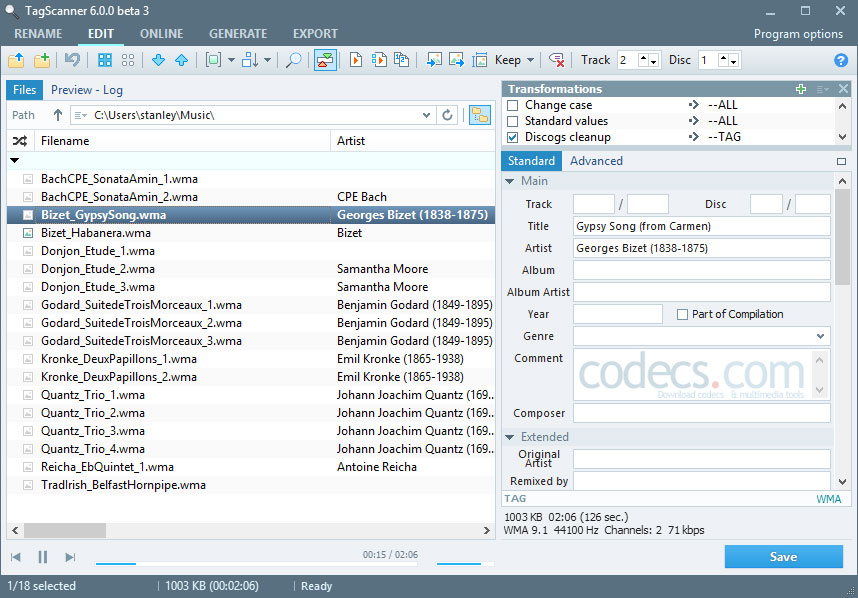
Task: Close the Transformations panel
Action: click(843, 88)
